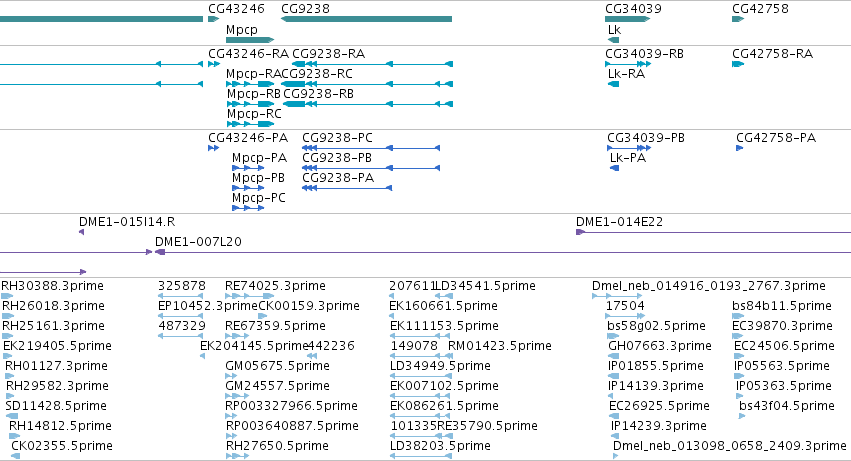851x461 pixels.
Task: Click the RE74025.3prime EST feature
Action: [x=250, y=296]
